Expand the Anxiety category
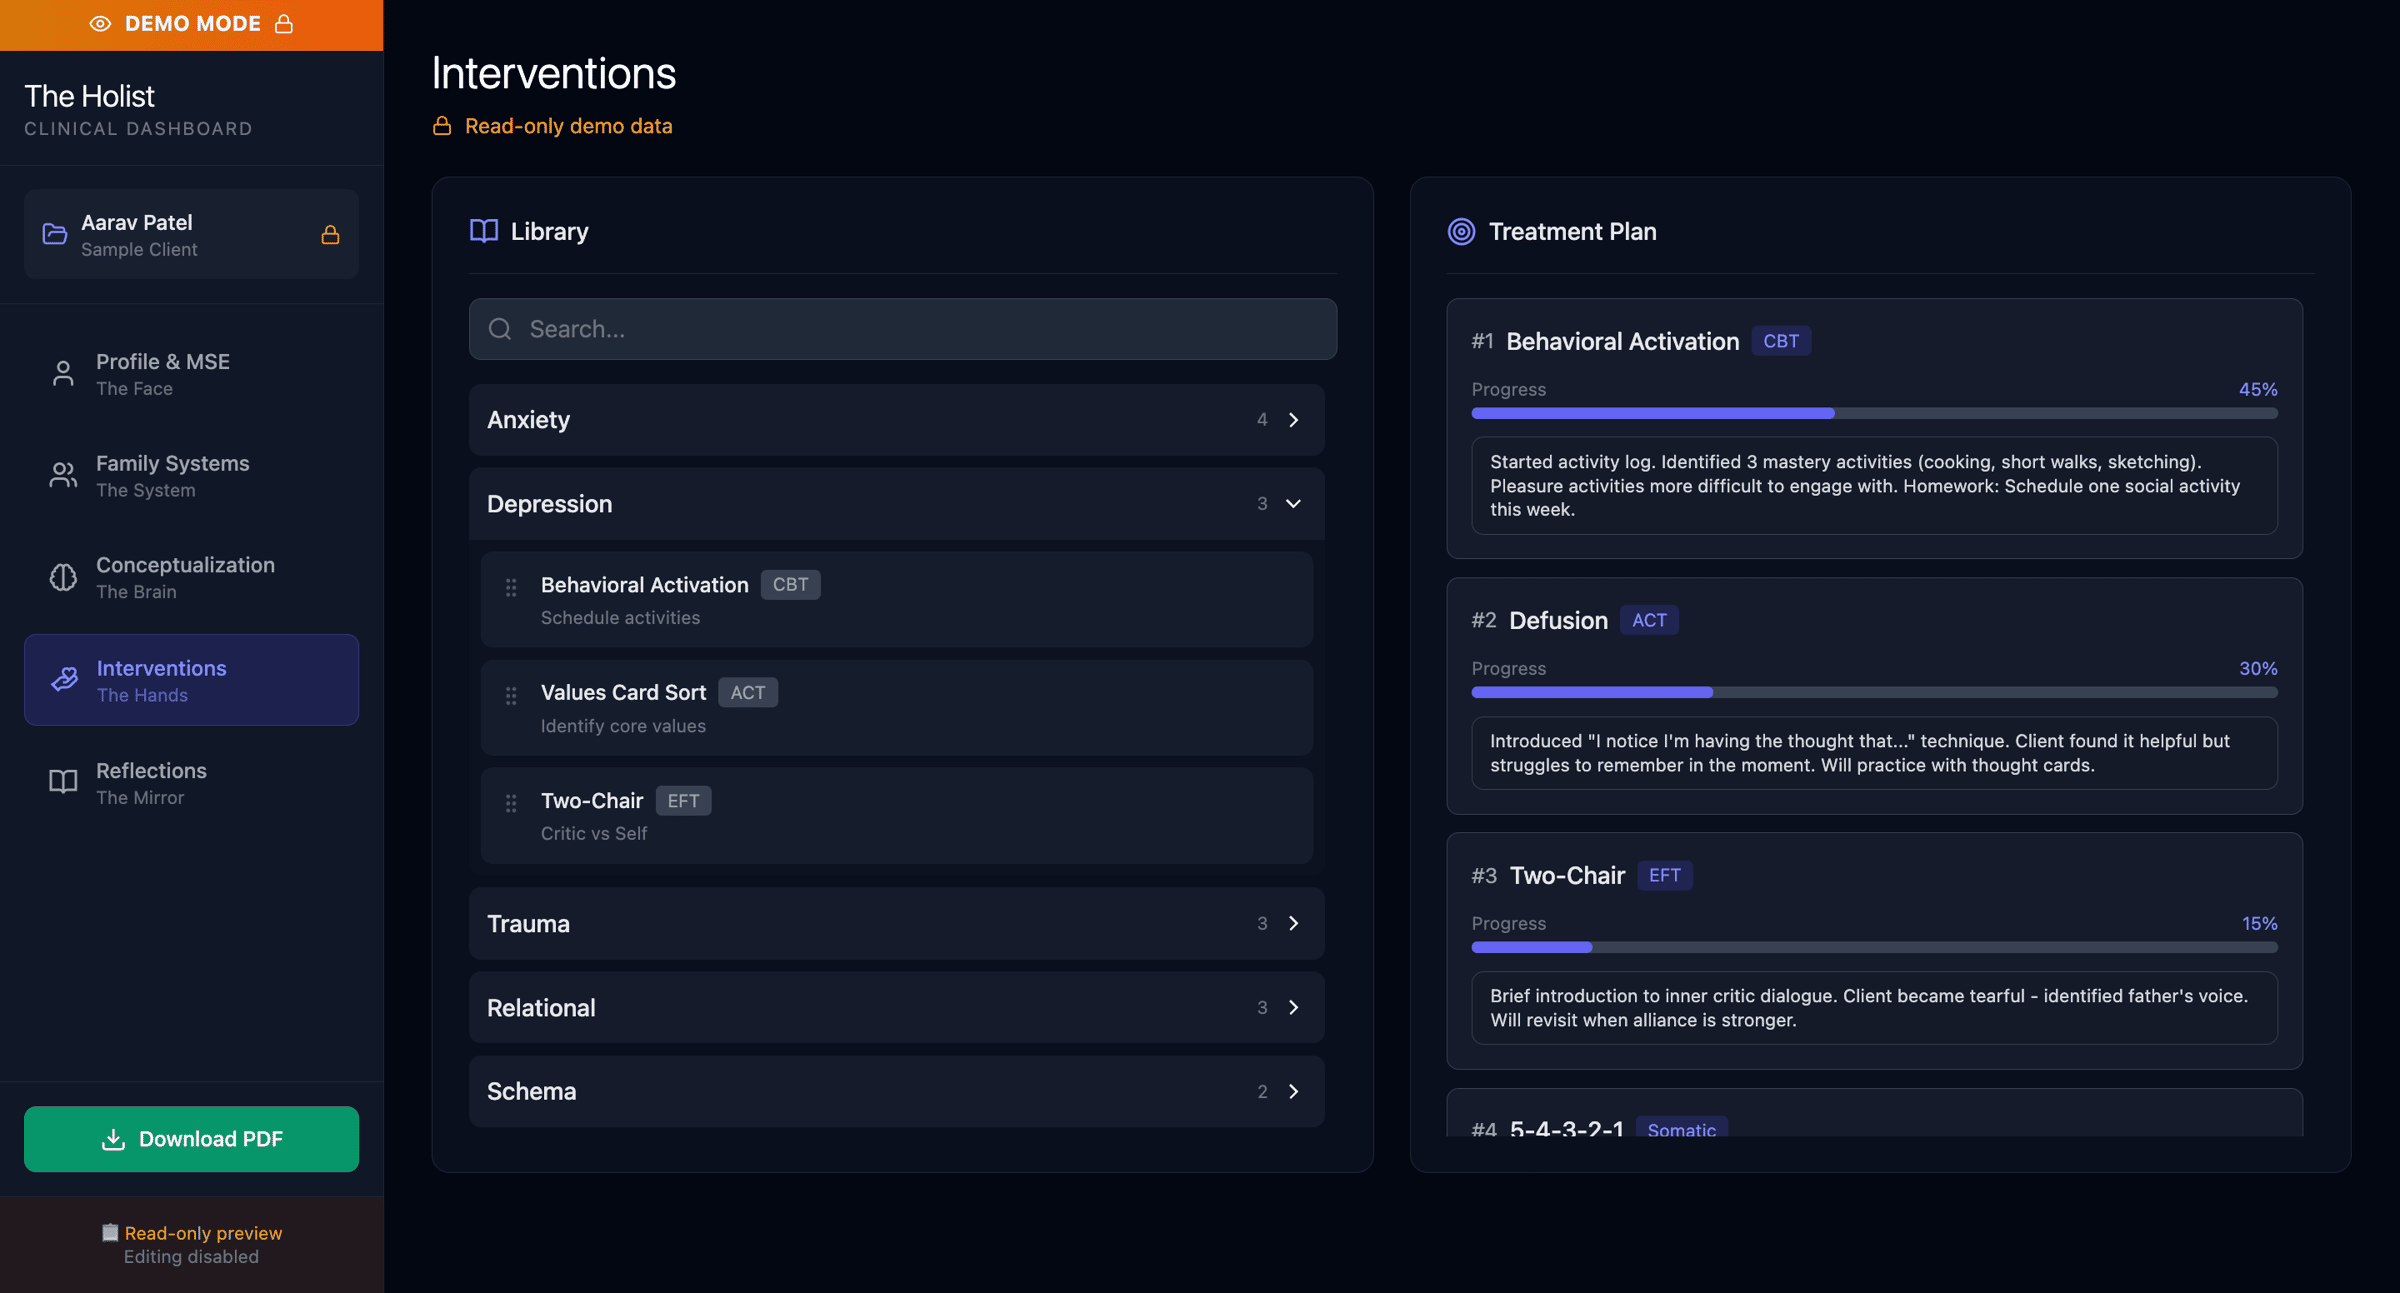2400x1293 pixels. (1293, 420)
